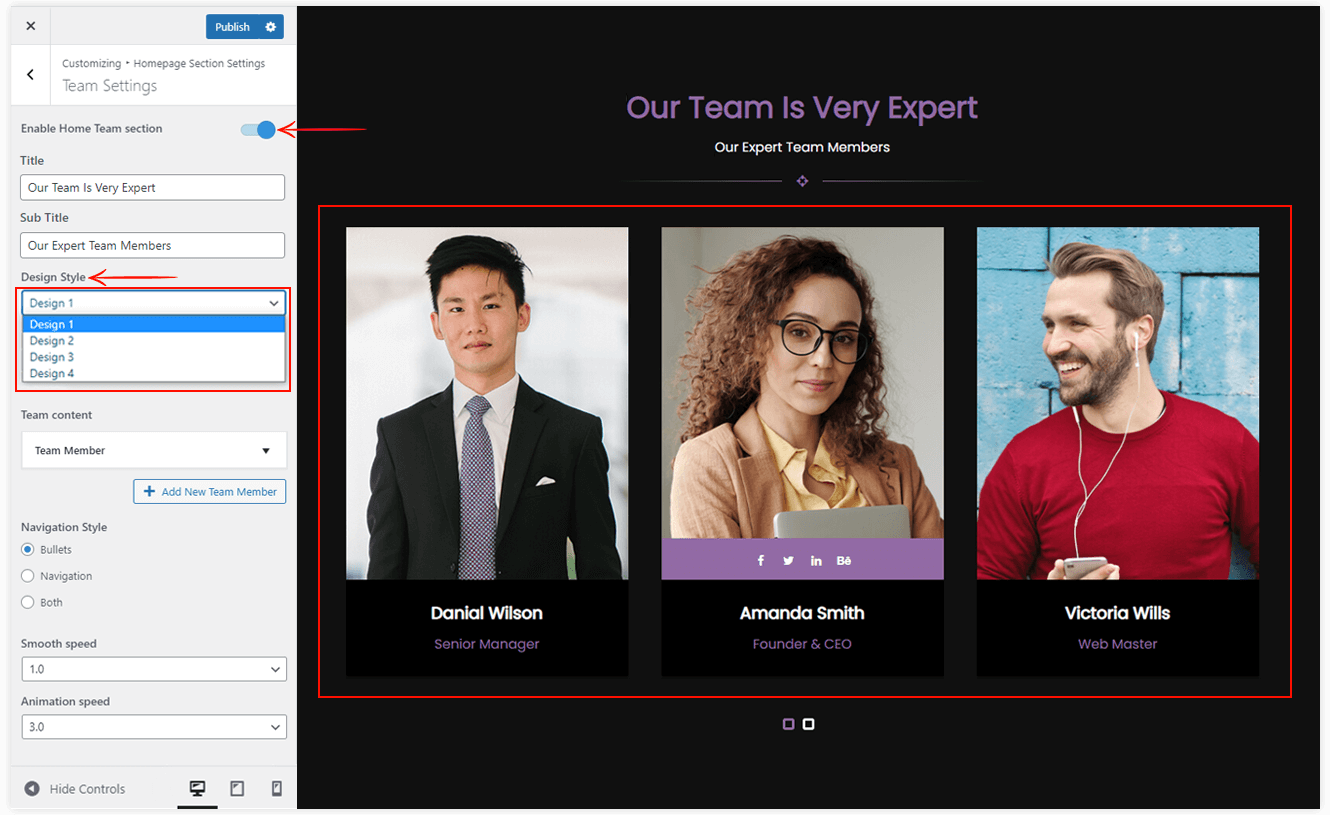Click LinkedIn icon on Amanda Smith card
The height and width of the screenshot is (815, 1330).
click(816, 560)
